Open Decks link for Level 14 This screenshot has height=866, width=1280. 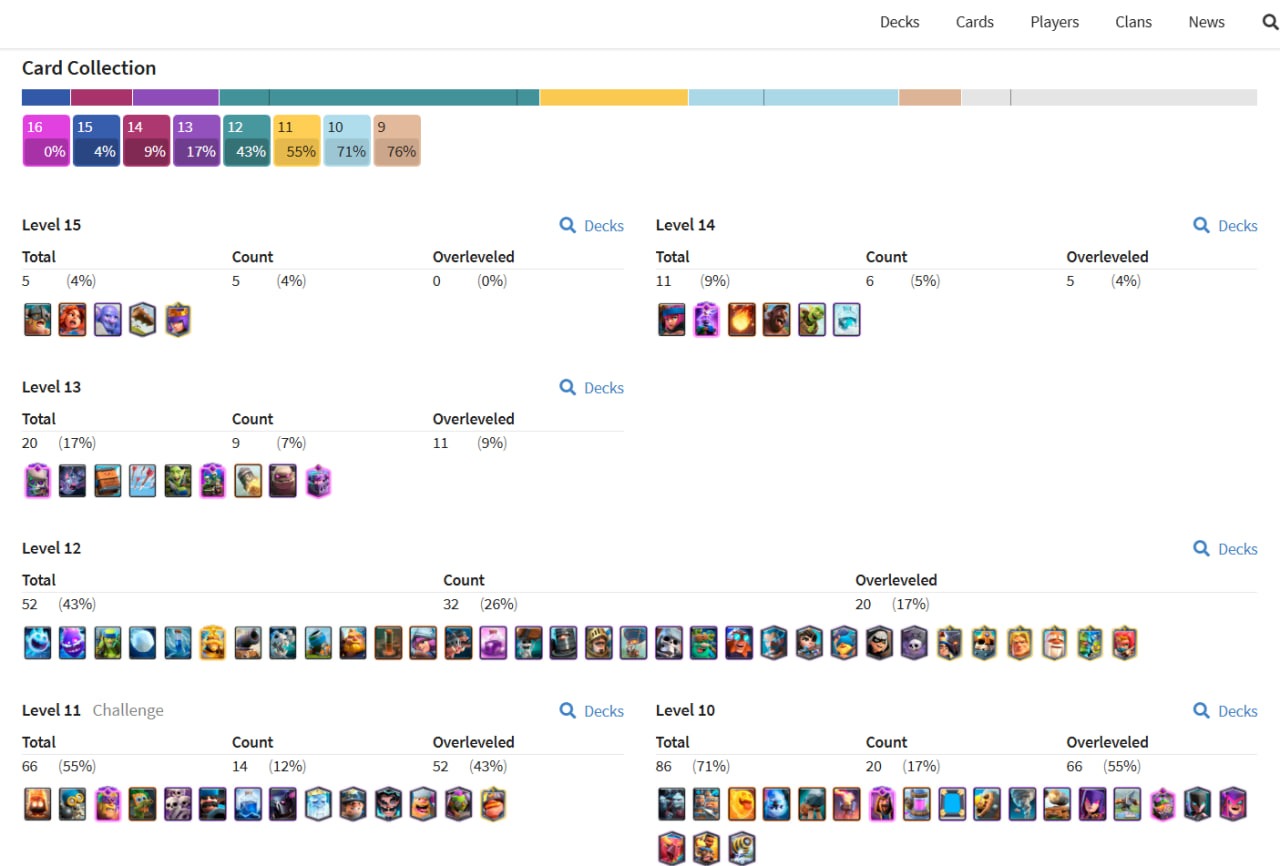[1225, 226]
